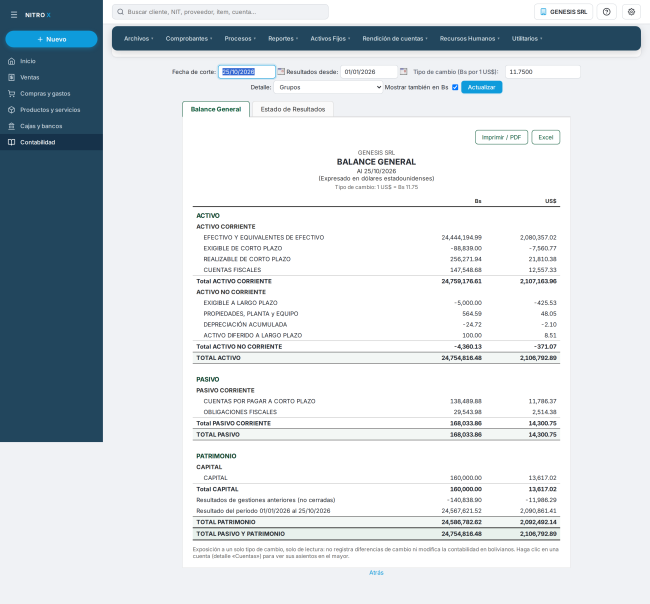Open Cajas y bancos in sidebar
Screen dimensions: 650x604
[51, 126]
